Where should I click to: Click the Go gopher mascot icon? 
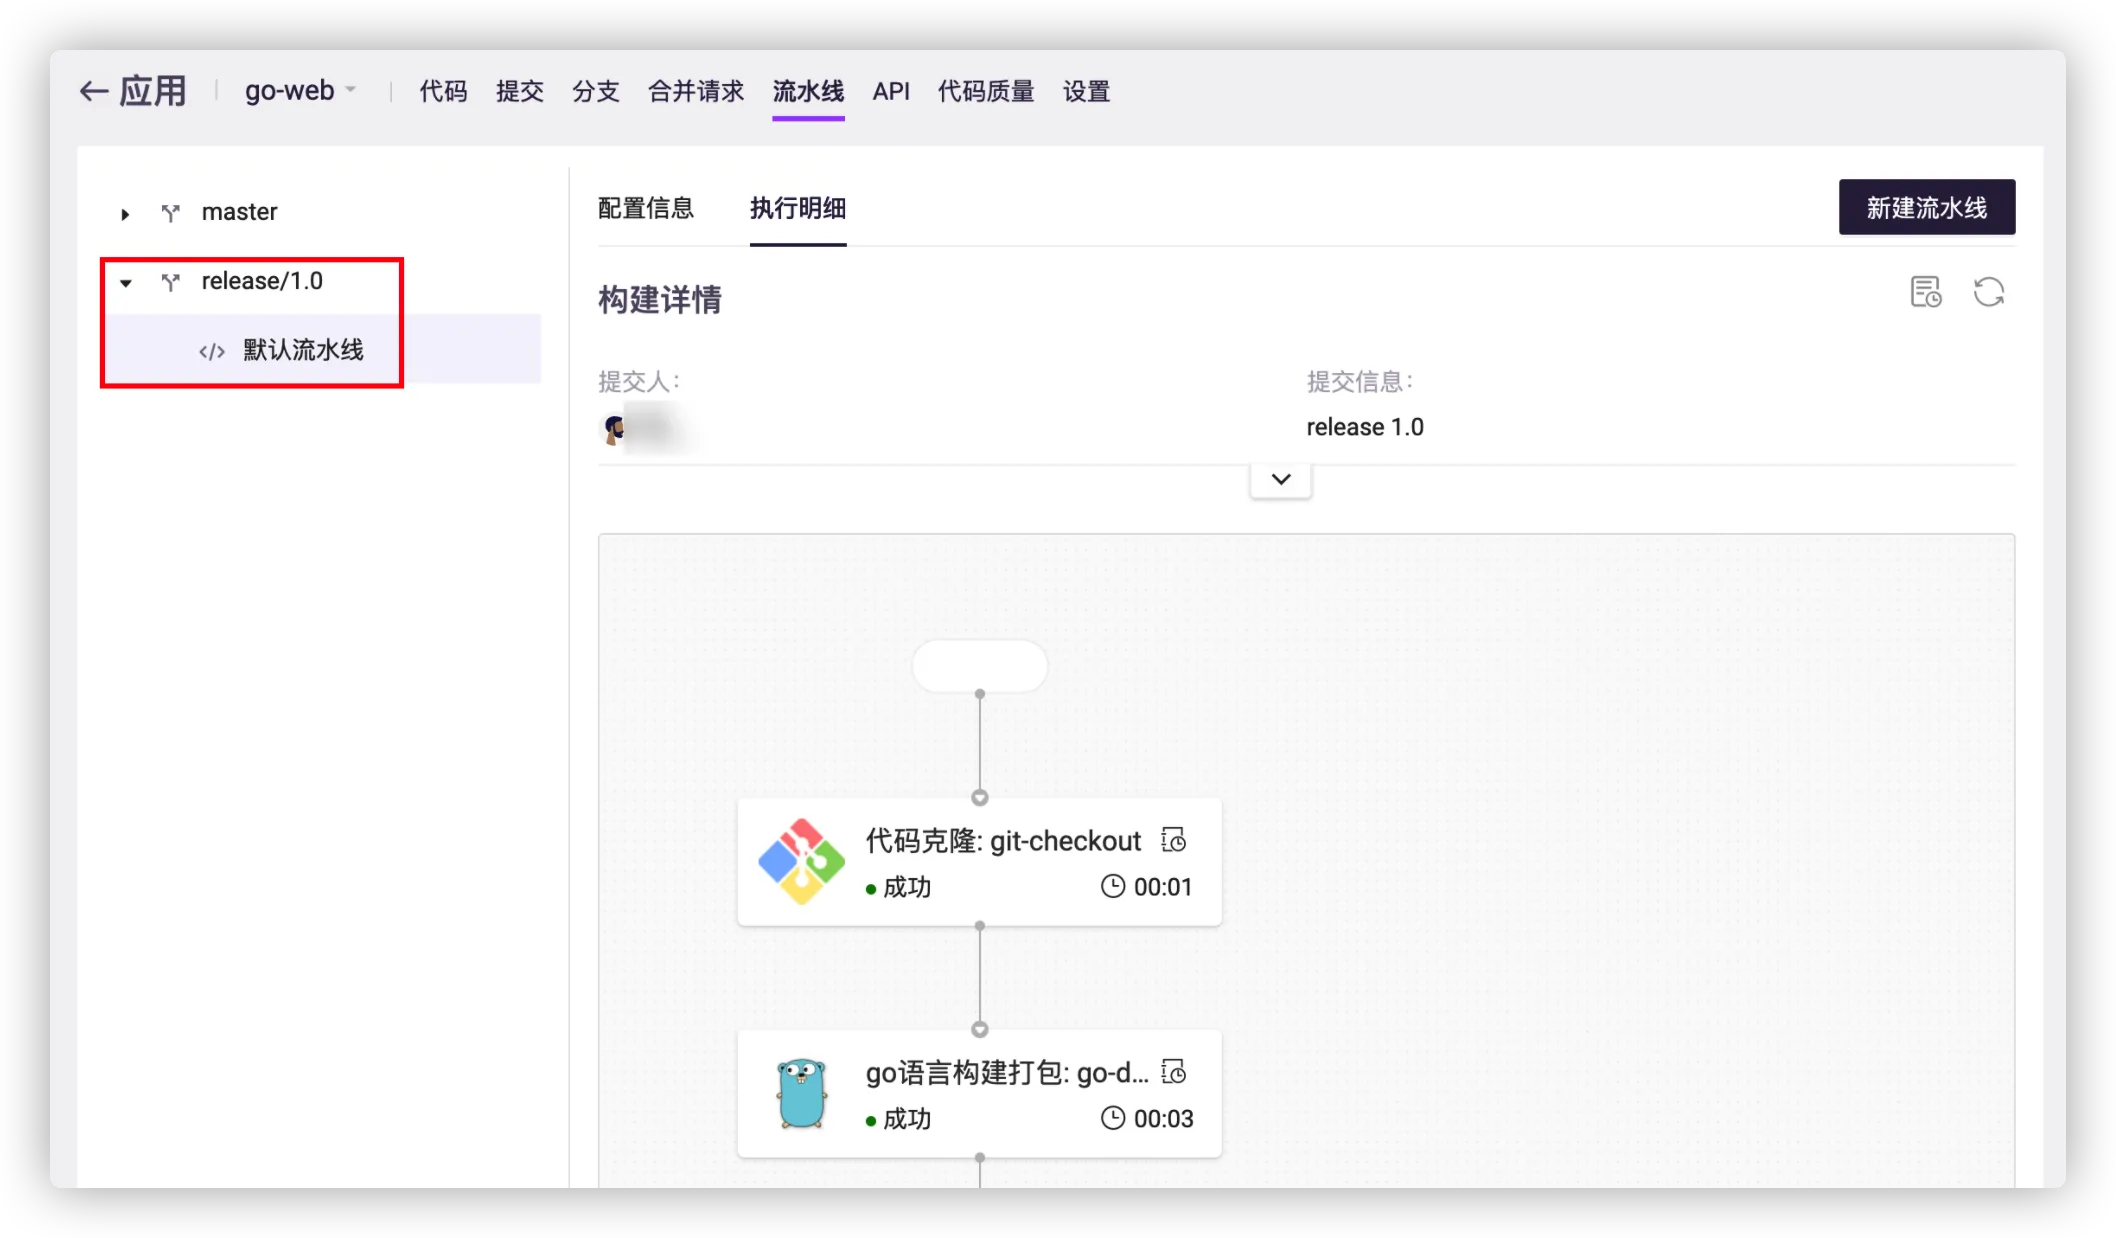click(801, 1093)
